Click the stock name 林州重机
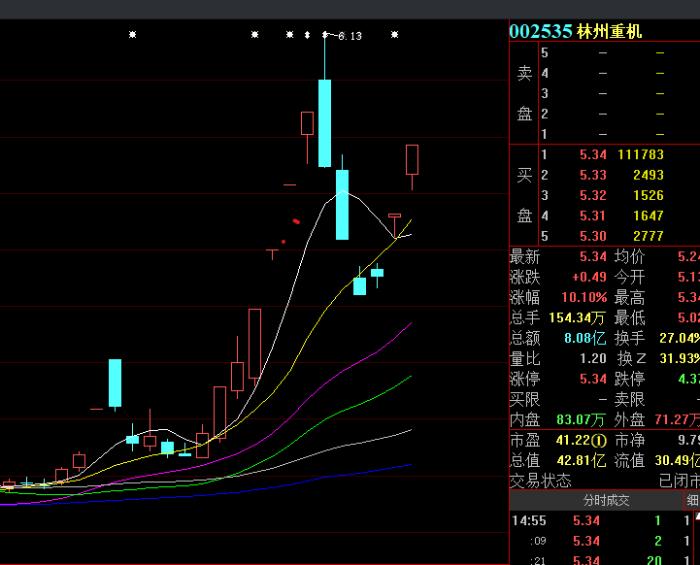This screenshot has height=565, width=700. pyautogui.click(x=610, y=31)
